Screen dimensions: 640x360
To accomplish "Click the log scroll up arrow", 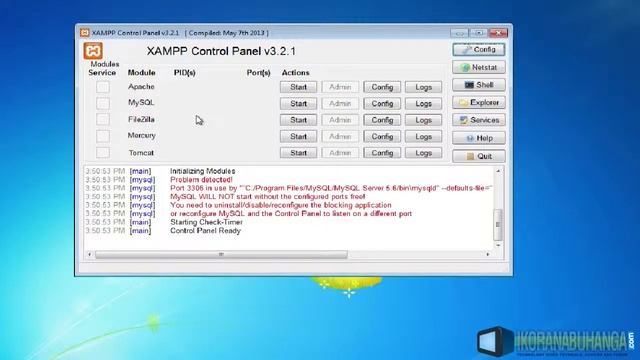I will pos(498,171).
